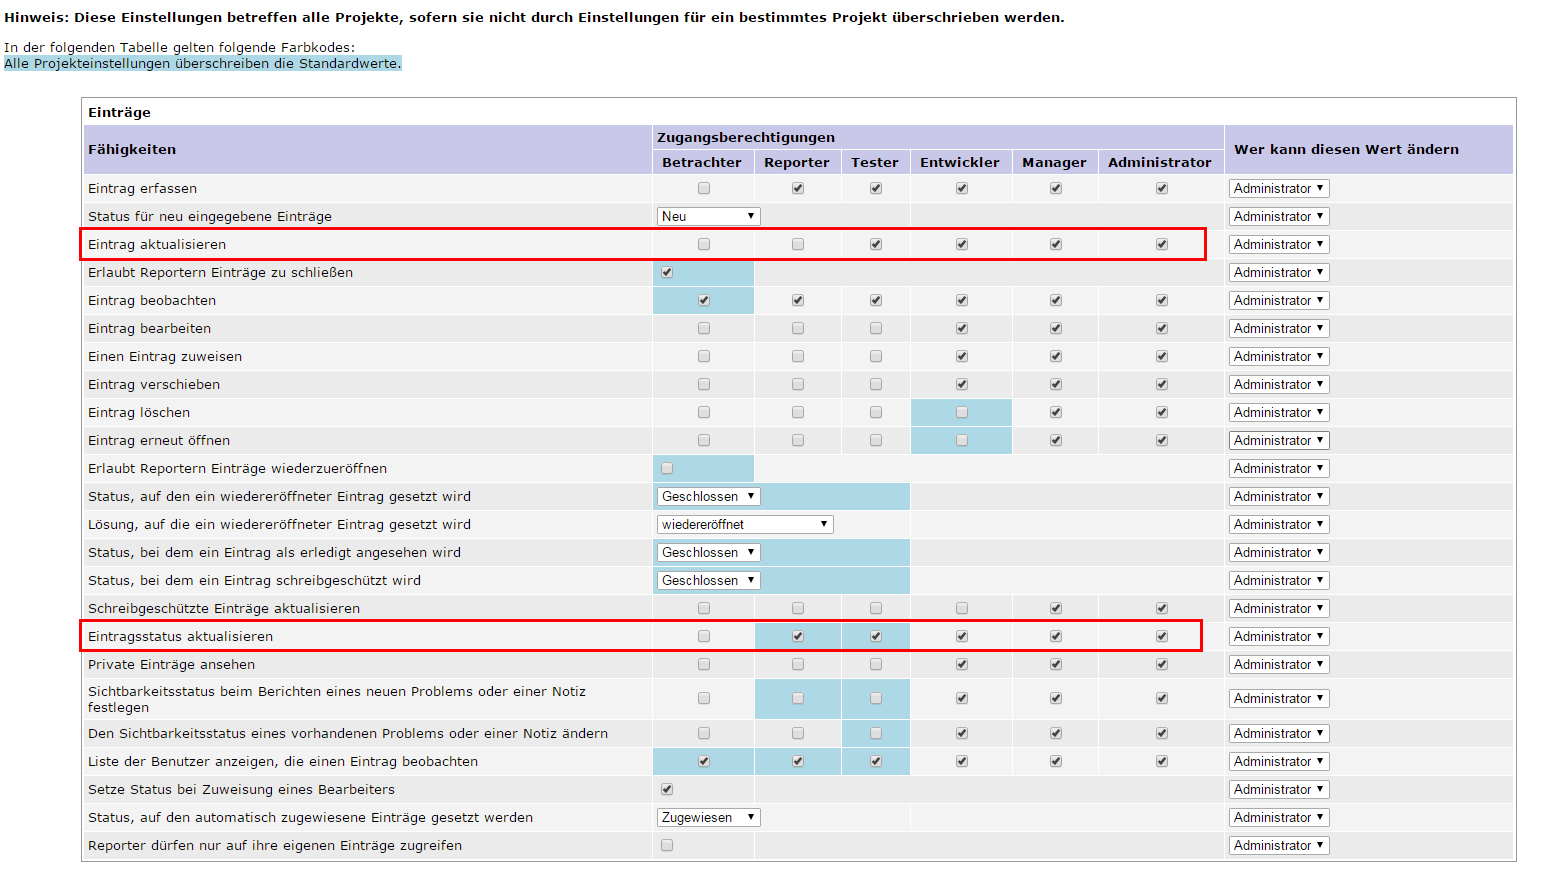The height and width of the screenshot is (884, 1553).
Task: Toggle 'Erlaubt Reportern Einträge wiederzueröffnen' checkbox
Action: coord(667,468)
